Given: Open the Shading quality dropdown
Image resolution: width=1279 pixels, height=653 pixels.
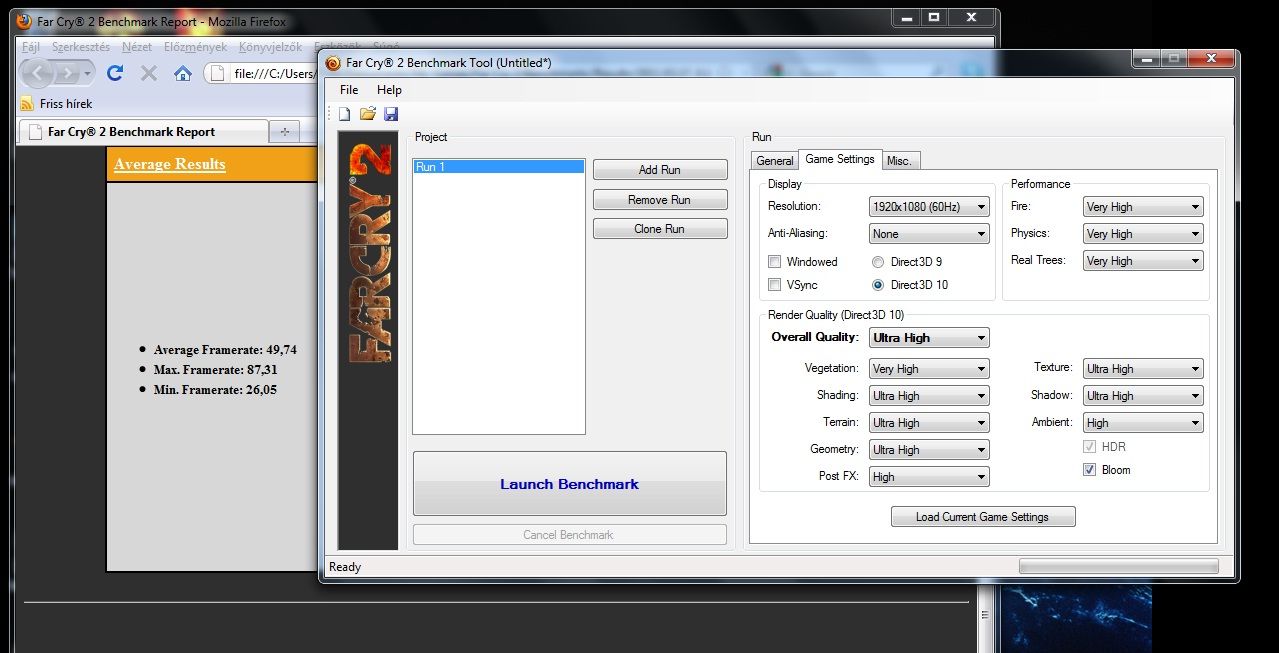Looking at the screenshot, I should (929, 396).
